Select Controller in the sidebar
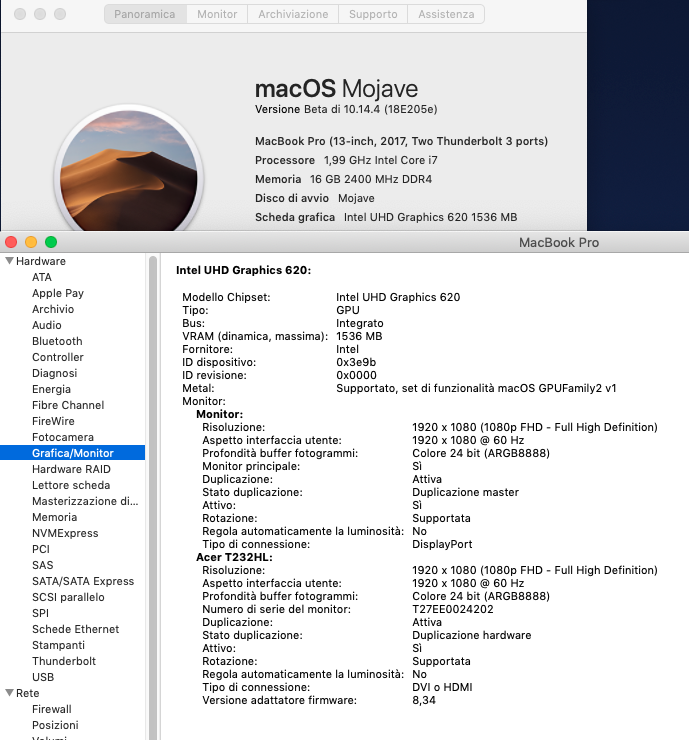The image size is (689, 740). (x=58, y=357)
